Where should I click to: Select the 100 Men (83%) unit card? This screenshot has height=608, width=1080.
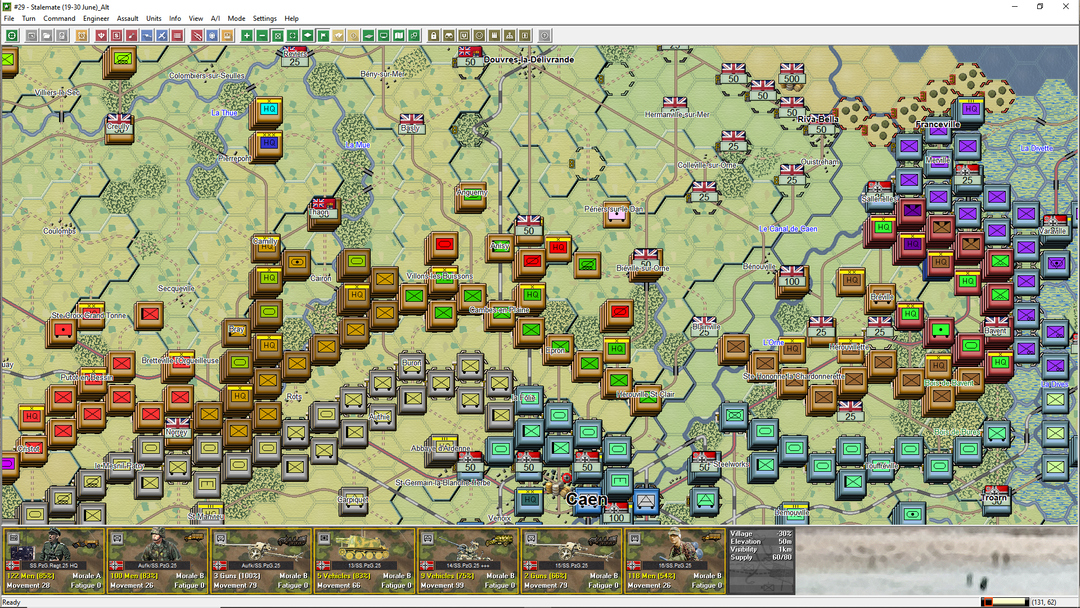click(157, 560)
